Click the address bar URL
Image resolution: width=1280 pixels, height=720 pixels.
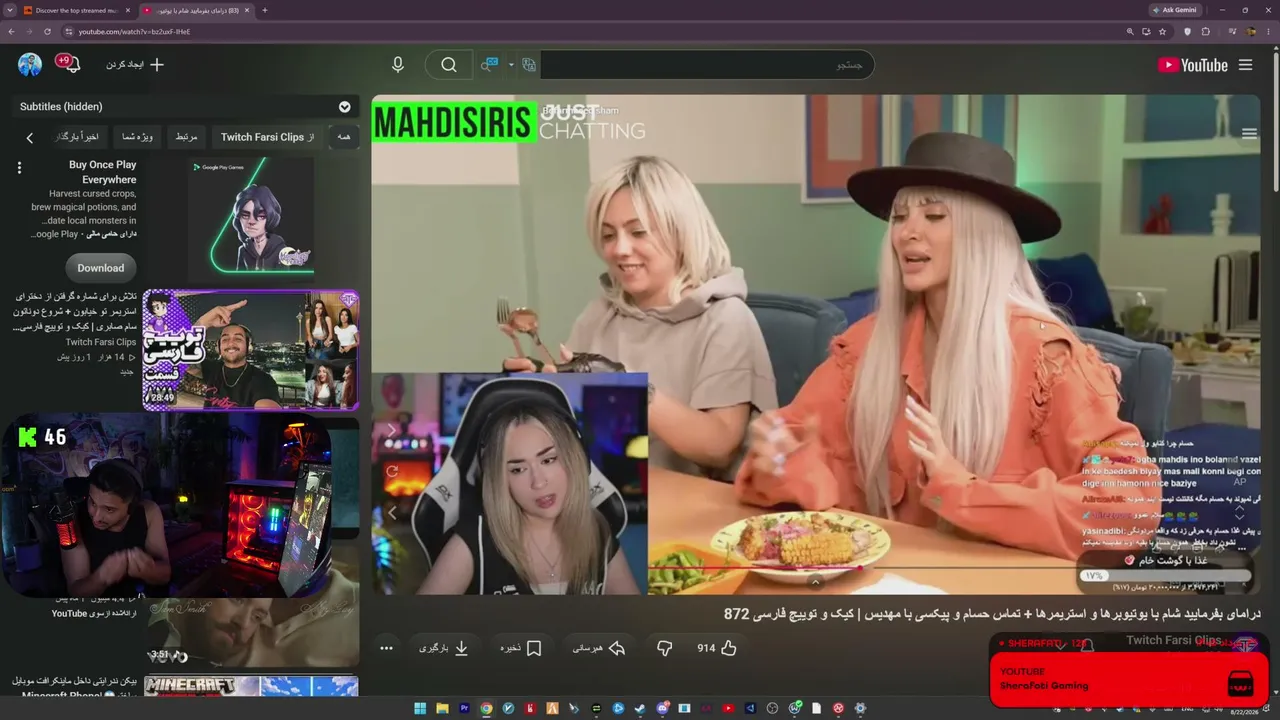134,31
